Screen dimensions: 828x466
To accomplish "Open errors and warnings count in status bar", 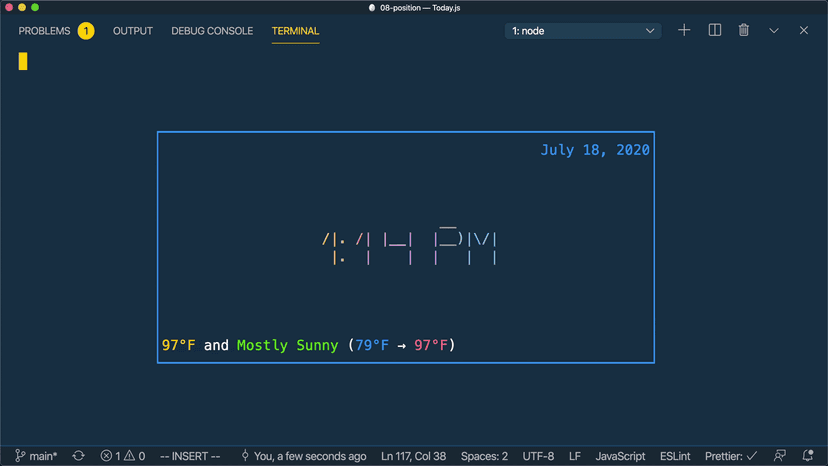I will point(122,456).
